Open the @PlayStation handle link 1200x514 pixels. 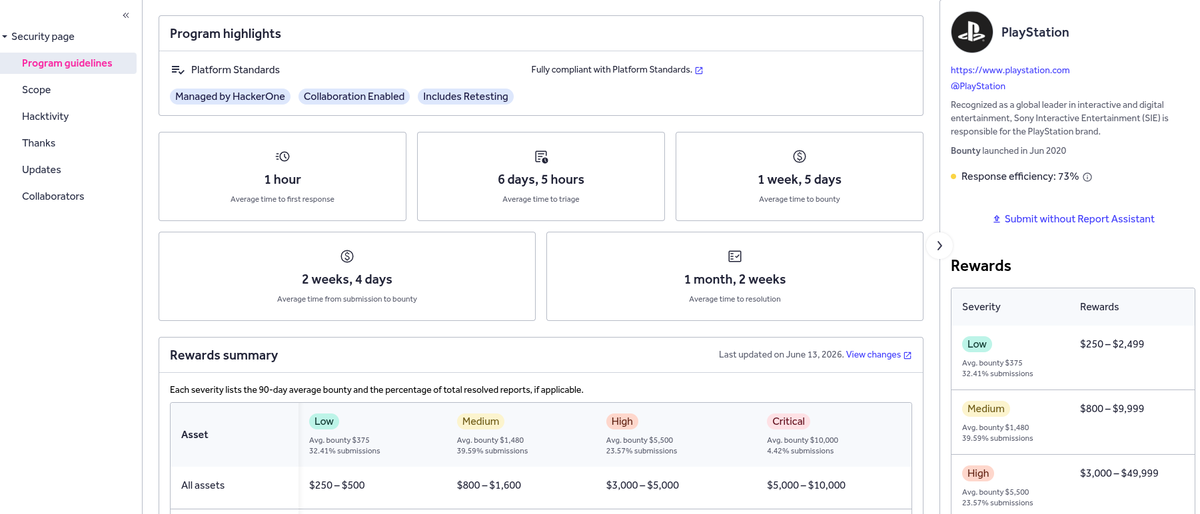pyautogui.click(x=978, y=86)
